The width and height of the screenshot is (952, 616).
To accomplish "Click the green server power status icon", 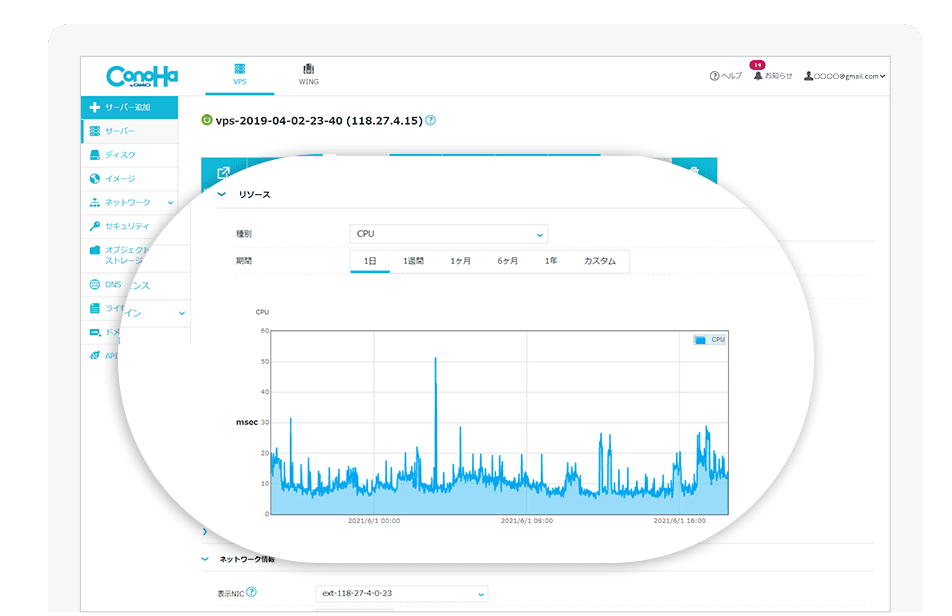I will pos(207,120).
